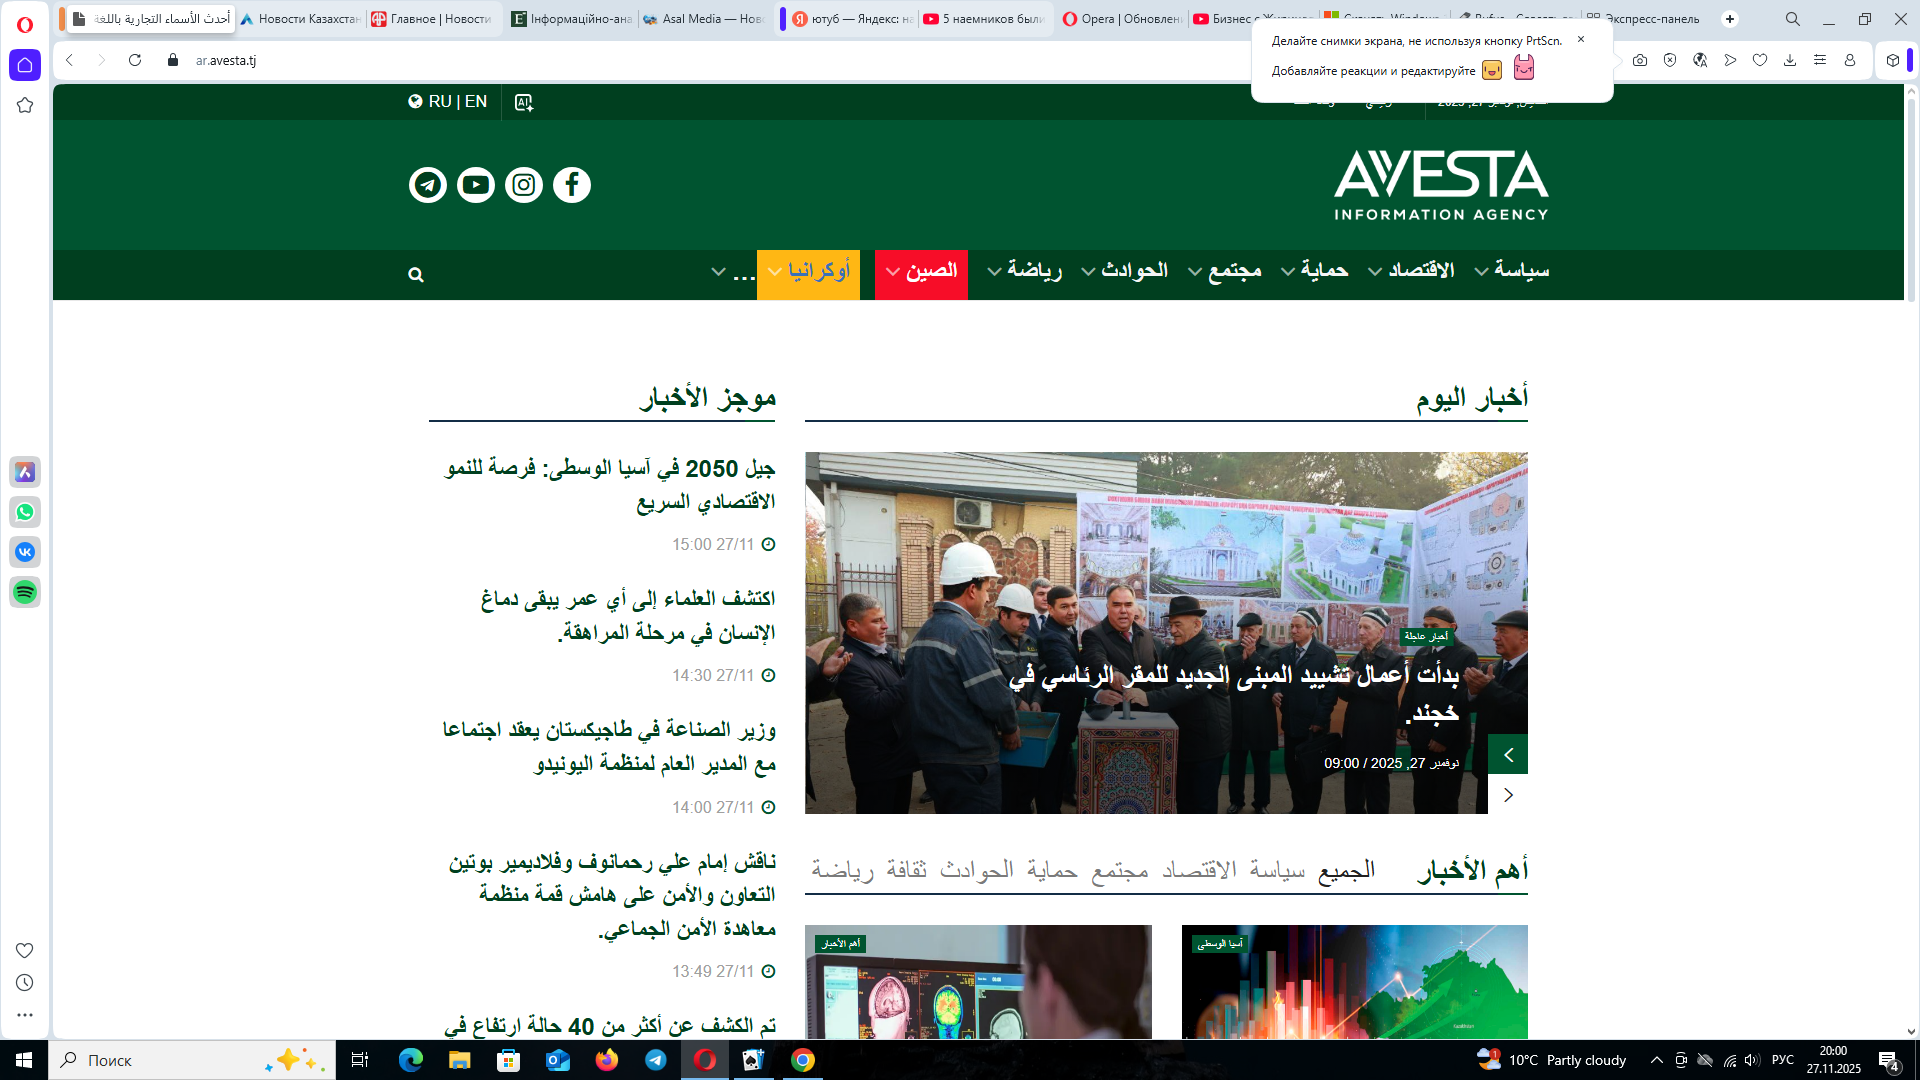Go back to previous page
Image resolution: width=1920 pixels, height=1080 pixels.
[x=70, y=60]
